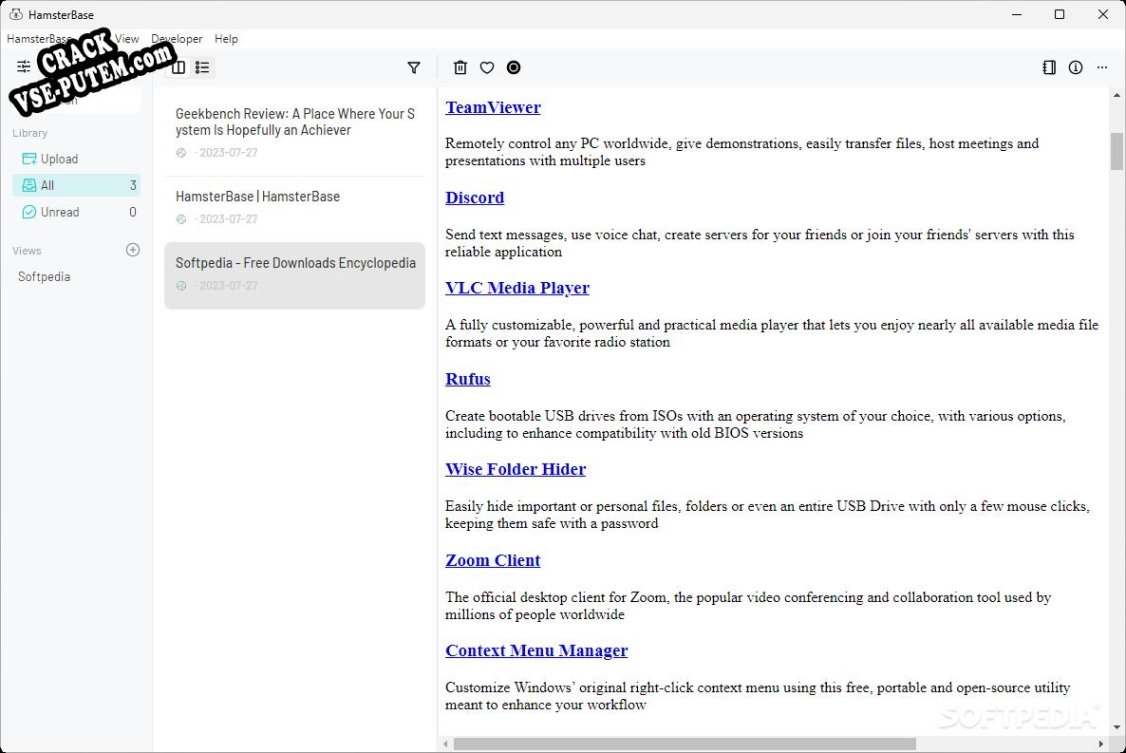
Task: Open the Softpedia saved view
Action: [44, 277]
